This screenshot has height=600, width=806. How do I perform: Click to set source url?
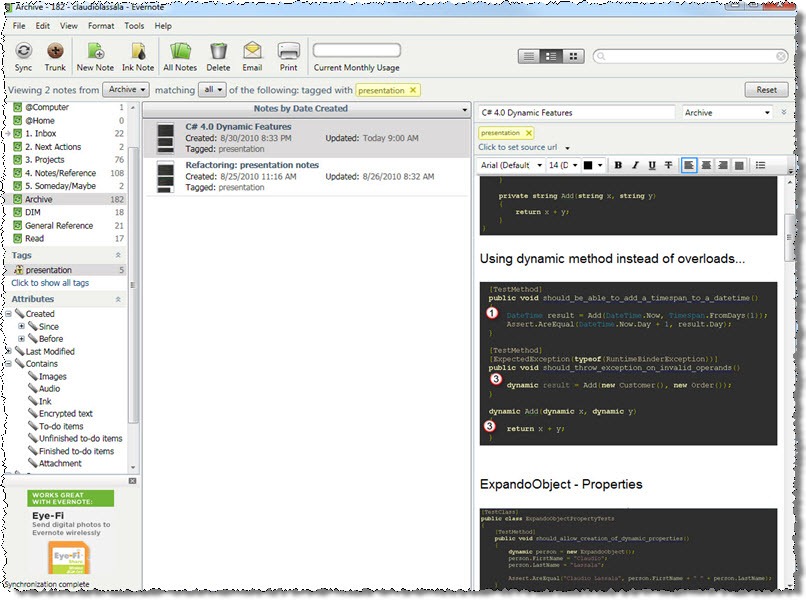pos(518,147)
